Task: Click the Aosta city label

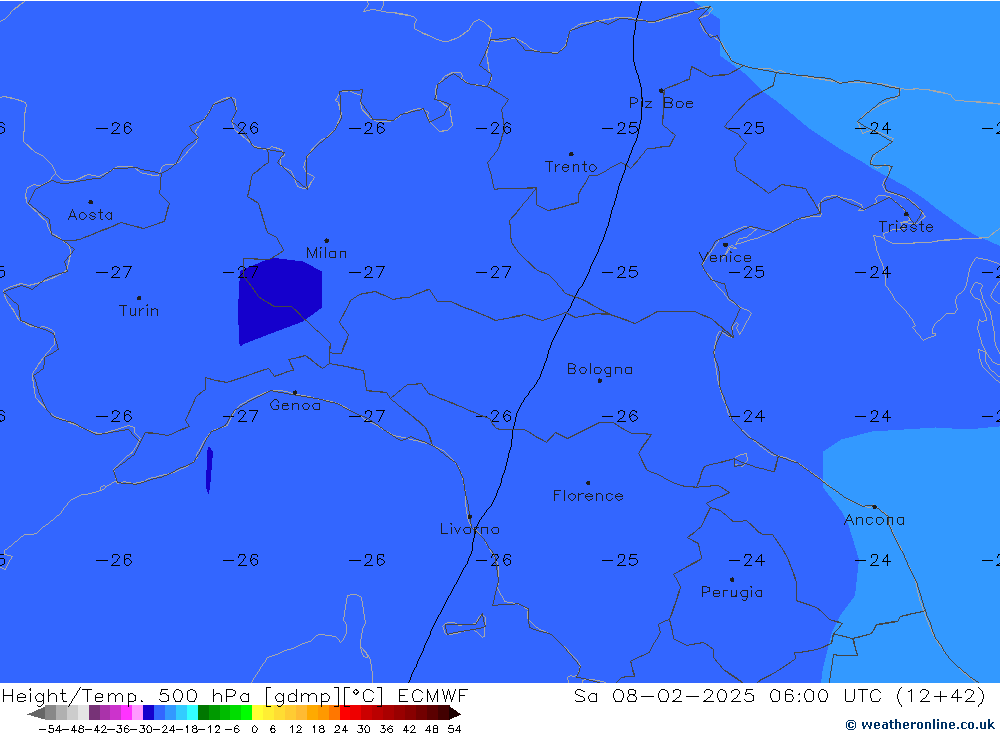Action: click(x=90, y=215)
